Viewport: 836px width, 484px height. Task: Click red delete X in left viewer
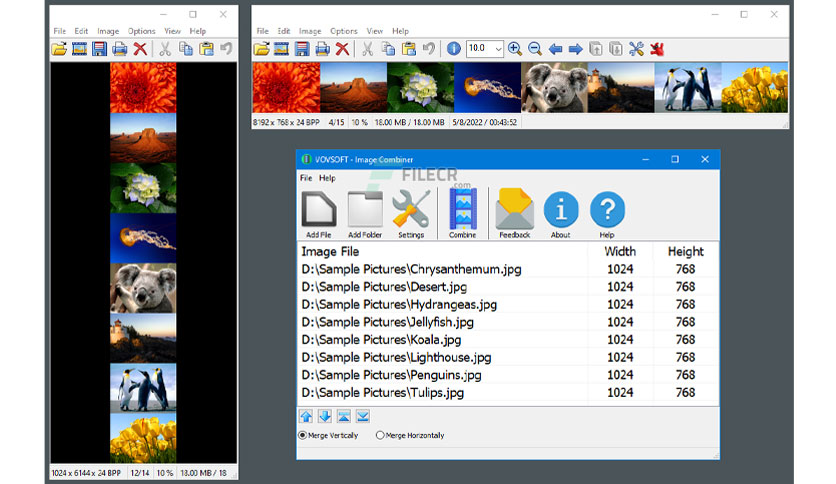click(140, 49)
